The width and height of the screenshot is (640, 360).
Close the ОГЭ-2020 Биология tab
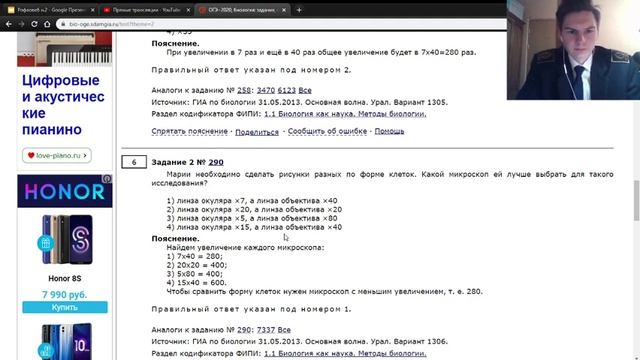[x=284, y=10]
